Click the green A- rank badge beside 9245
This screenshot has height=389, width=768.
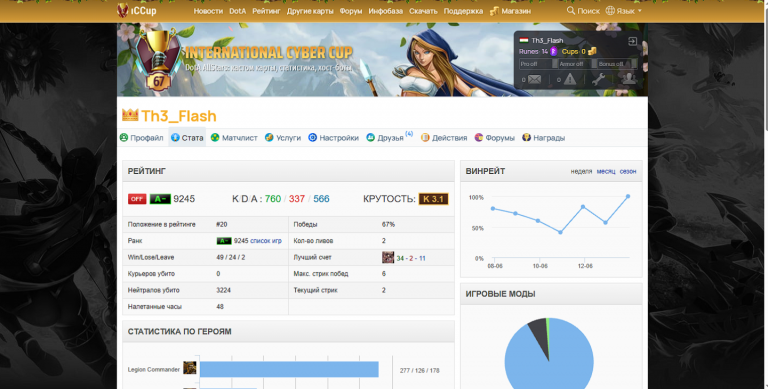click(160, 199)
